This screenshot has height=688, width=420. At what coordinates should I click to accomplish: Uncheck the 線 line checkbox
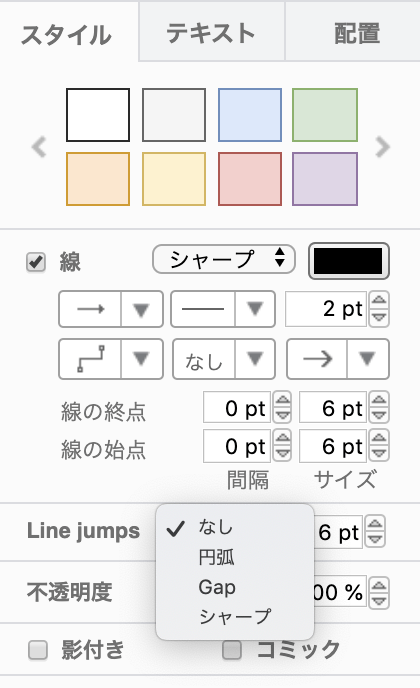click(36, 262)
